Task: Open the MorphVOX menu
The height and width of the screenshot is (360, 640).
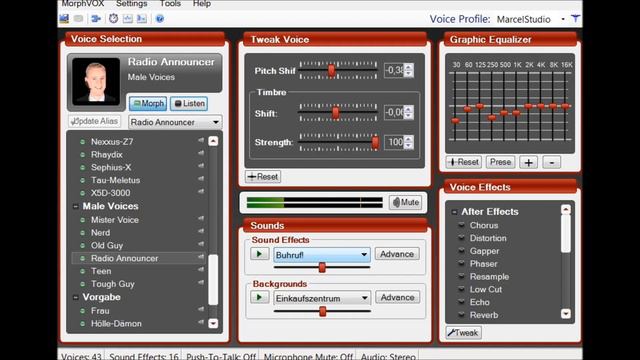Action: (83, 4)
